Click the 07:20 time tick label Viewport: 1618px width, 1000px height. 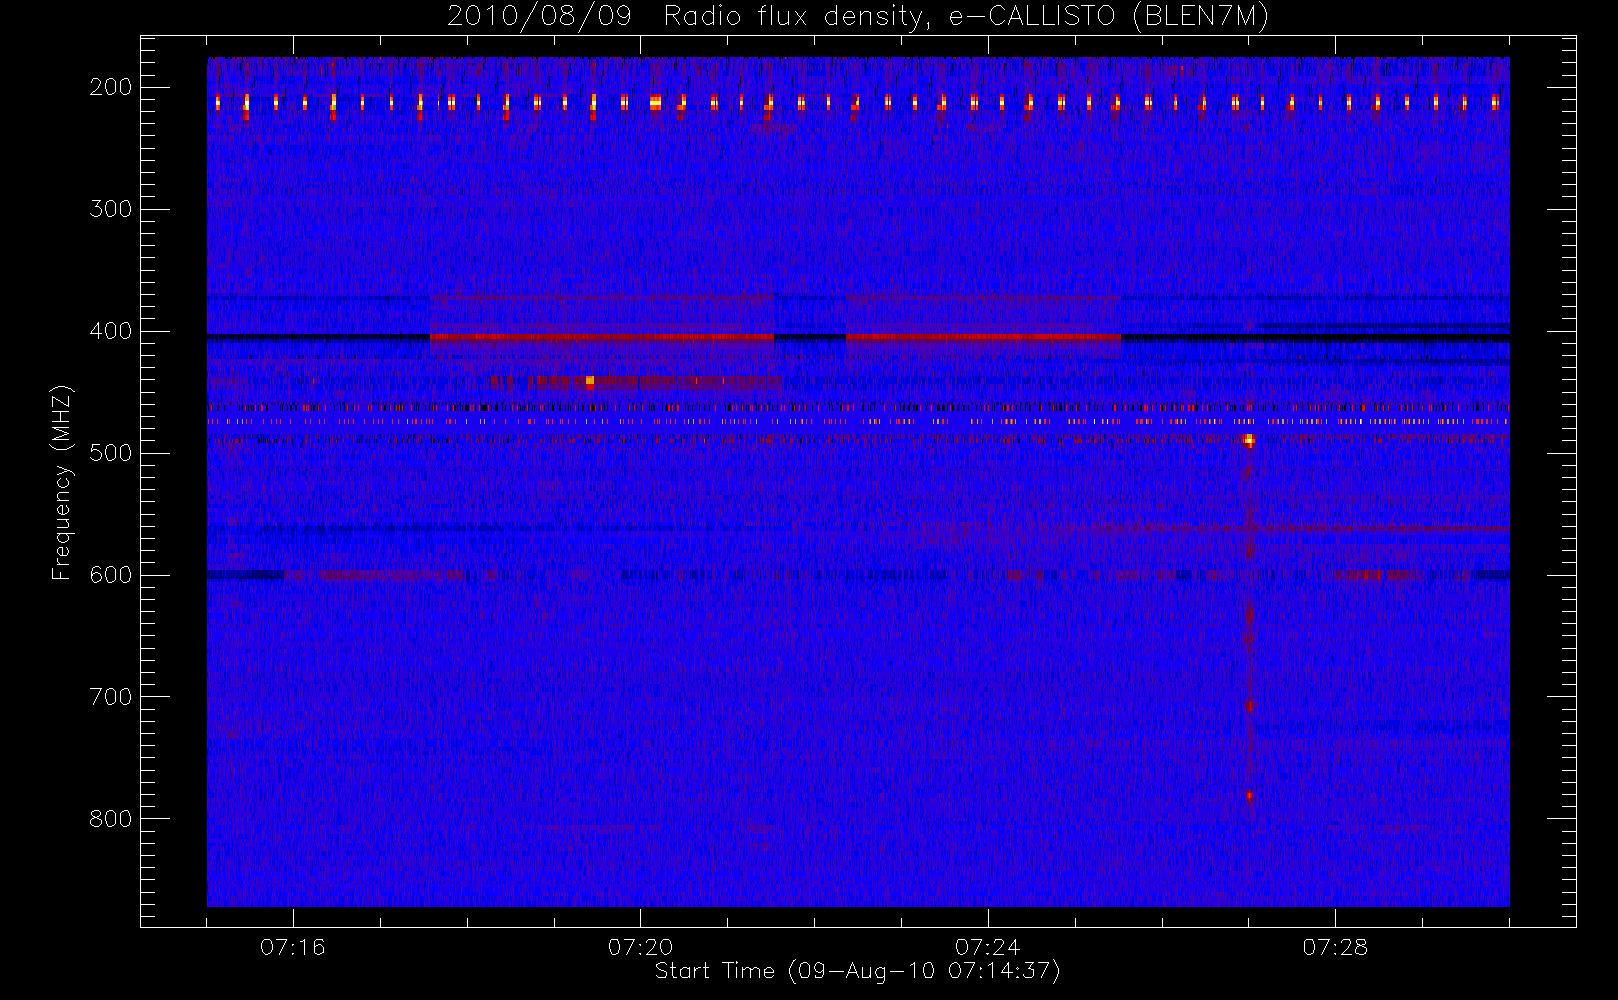(640, 947)
